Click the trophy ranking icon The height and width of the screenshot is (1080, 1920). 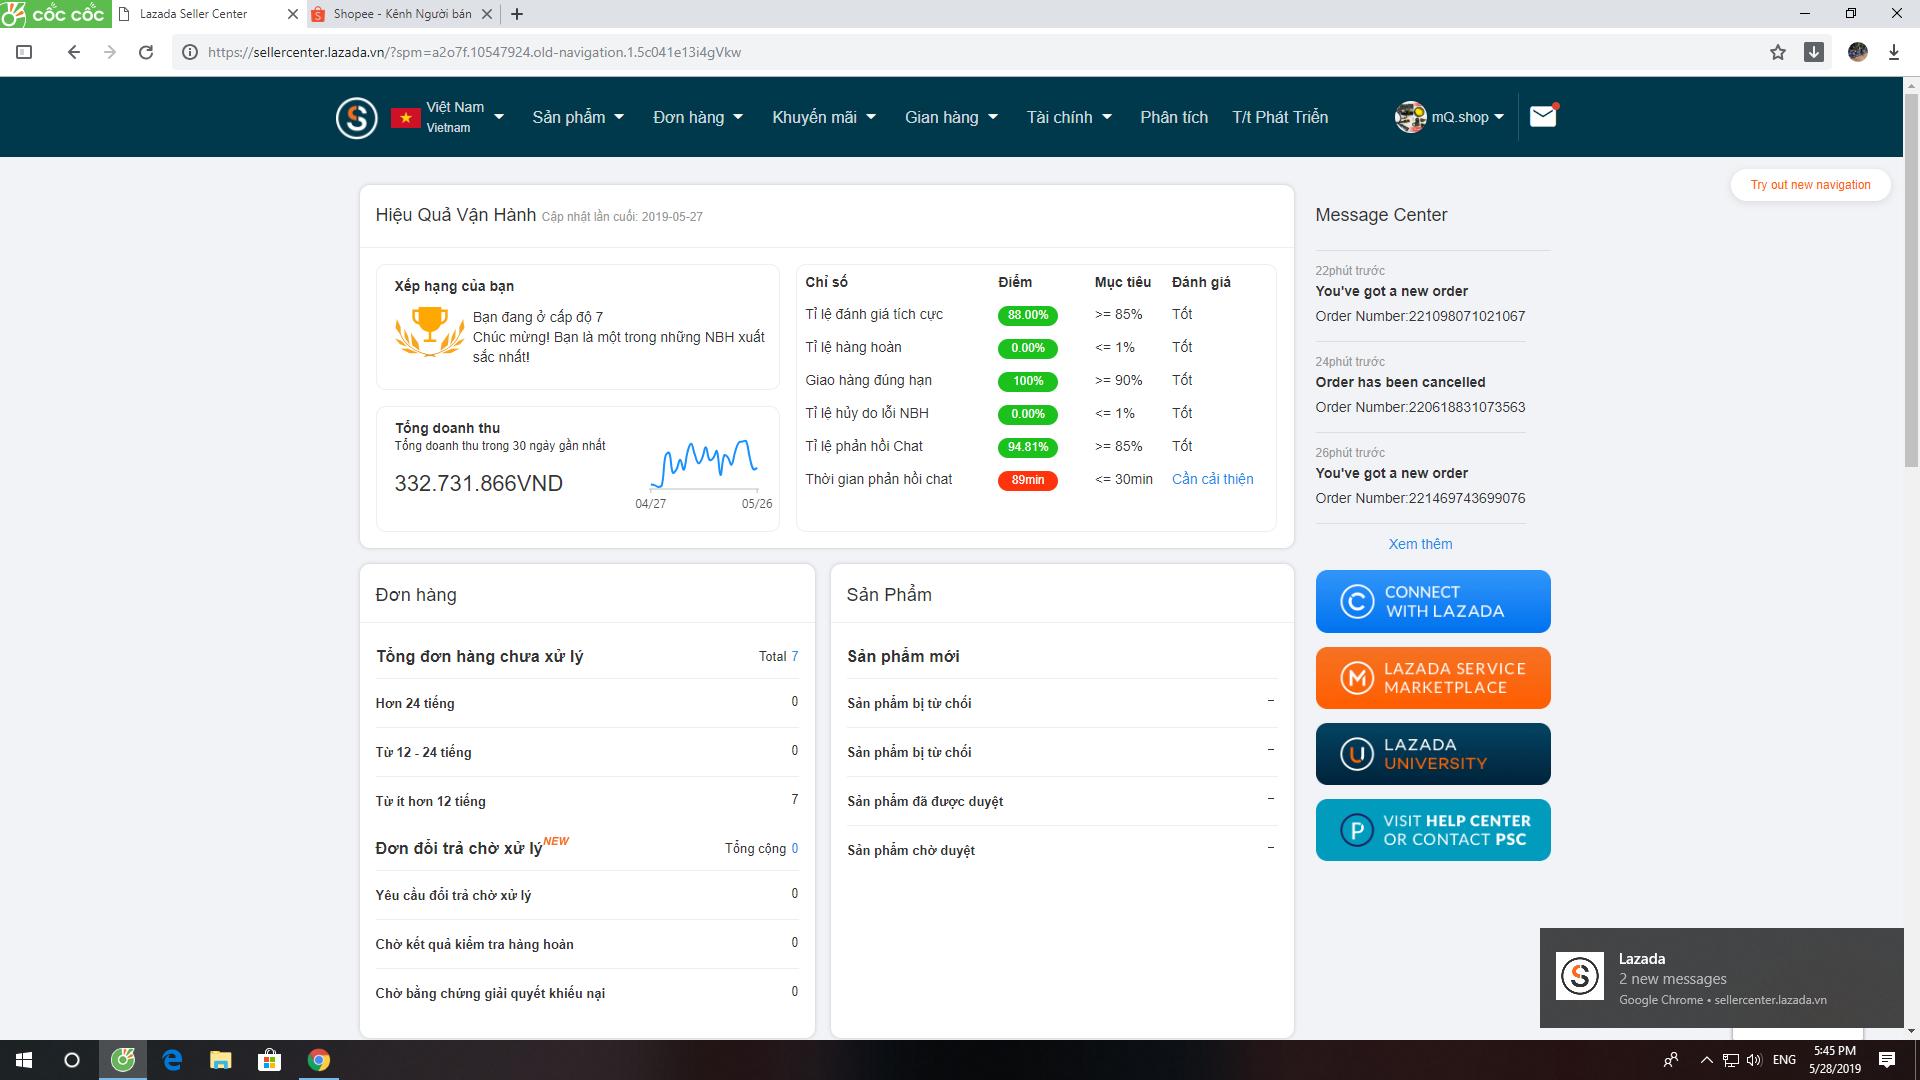pyautogui.click(x=430, y=331)
